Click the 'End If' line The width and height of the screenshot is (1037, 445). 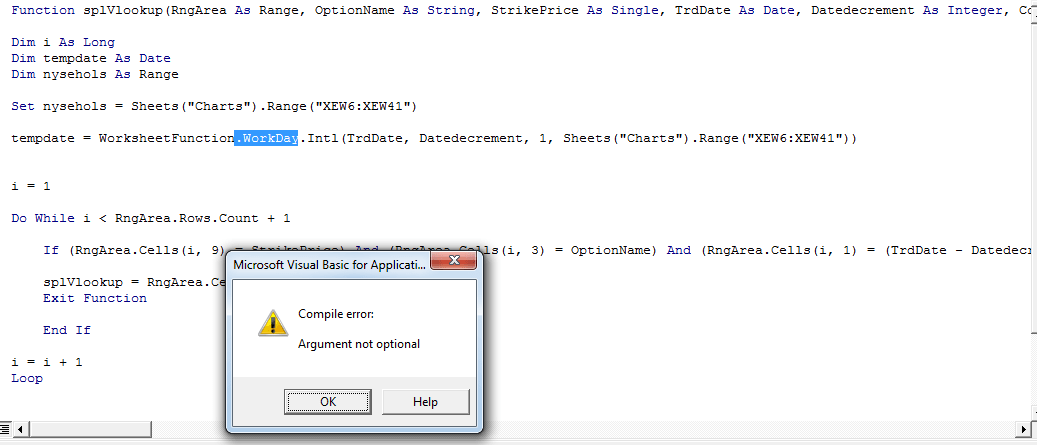coord(67,330)
